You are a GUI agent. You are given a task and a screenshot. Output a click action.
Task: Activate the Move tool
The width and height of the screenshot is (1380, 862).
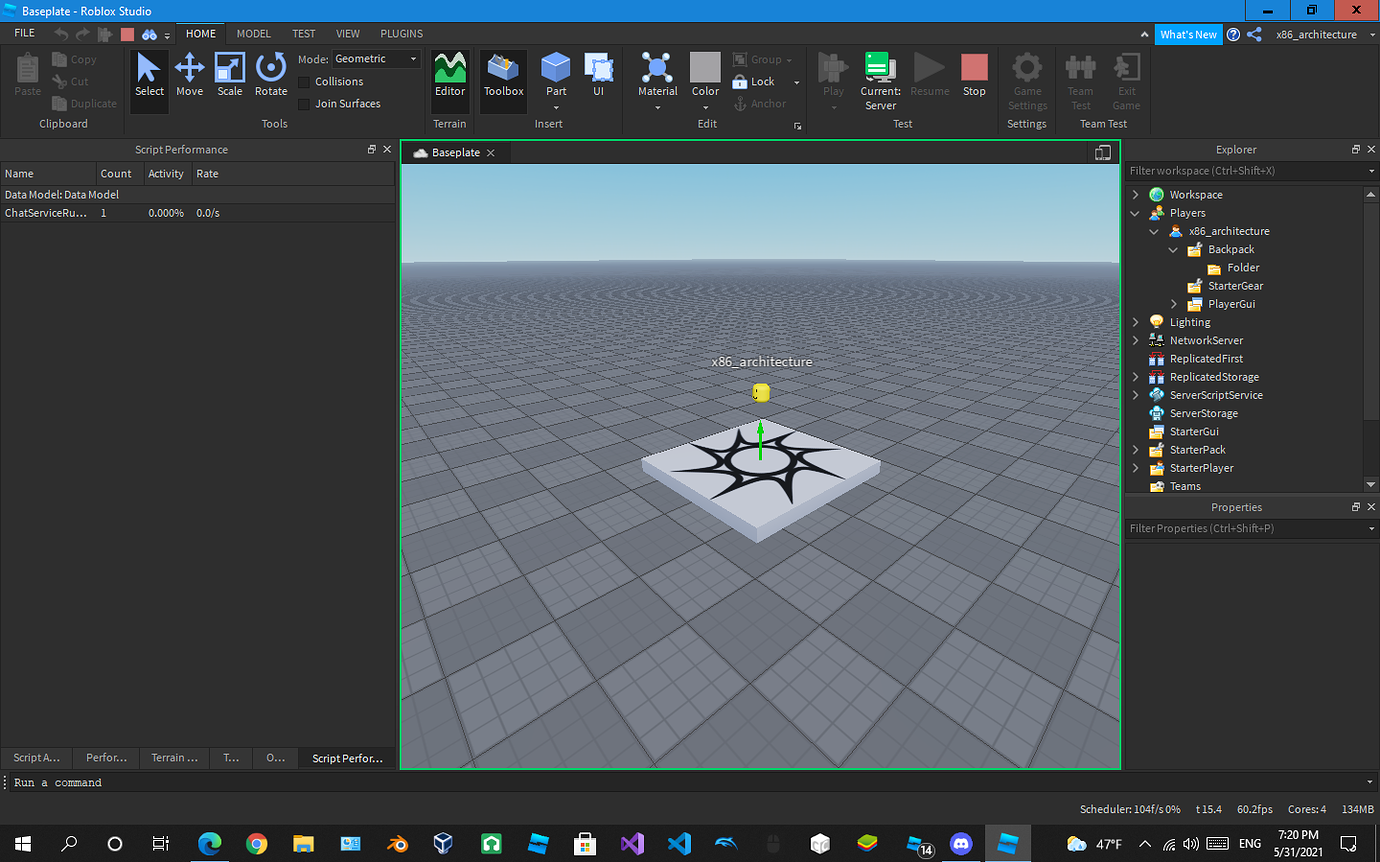189,75
